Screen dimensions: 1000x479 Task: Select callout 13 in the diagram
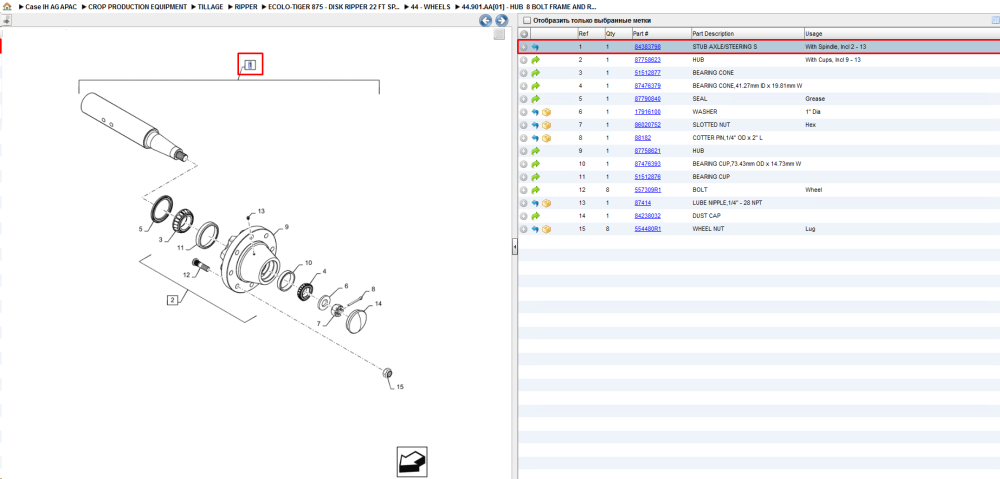(x=261, y=211)
